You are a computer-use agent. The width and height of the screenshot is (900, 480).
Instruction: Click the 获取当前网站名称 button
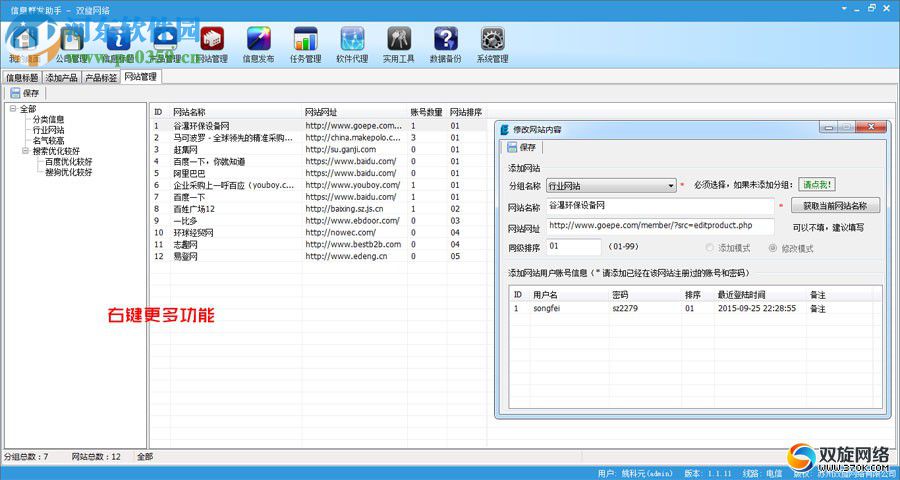point(835,206)
